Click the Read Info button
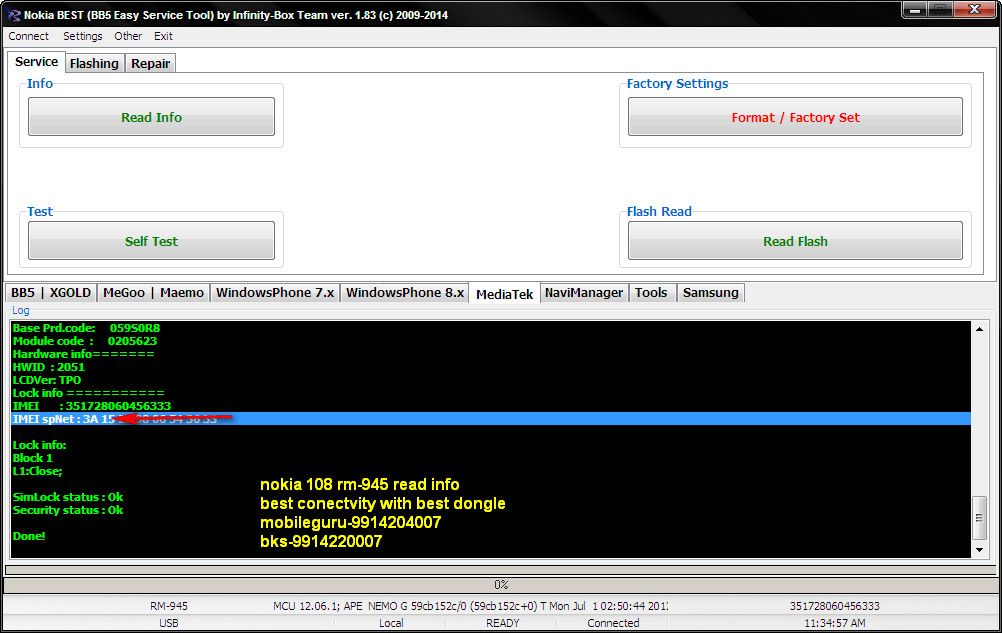1002x633 pixels. pos(151,117)
